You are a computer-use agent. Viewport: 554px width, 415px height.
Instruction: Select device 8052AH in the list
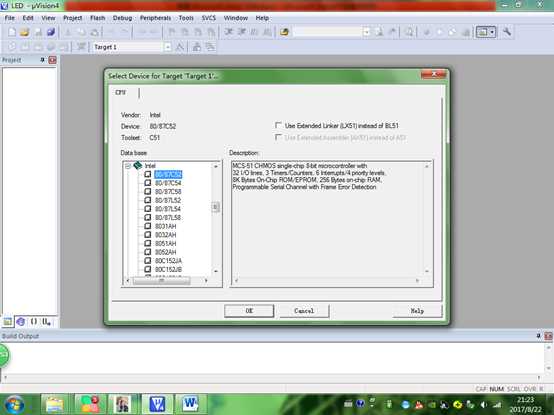166,252
